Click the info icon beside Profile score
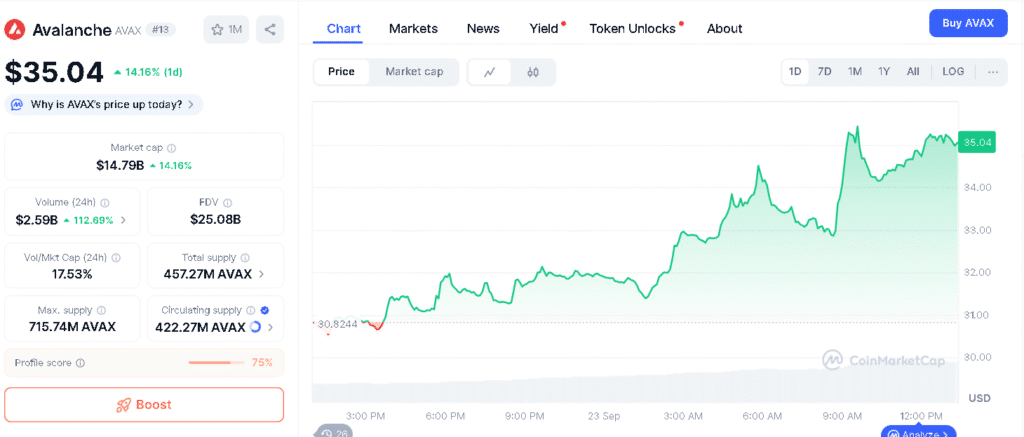This screenshot has width=1024, height=437. (80, 363)
